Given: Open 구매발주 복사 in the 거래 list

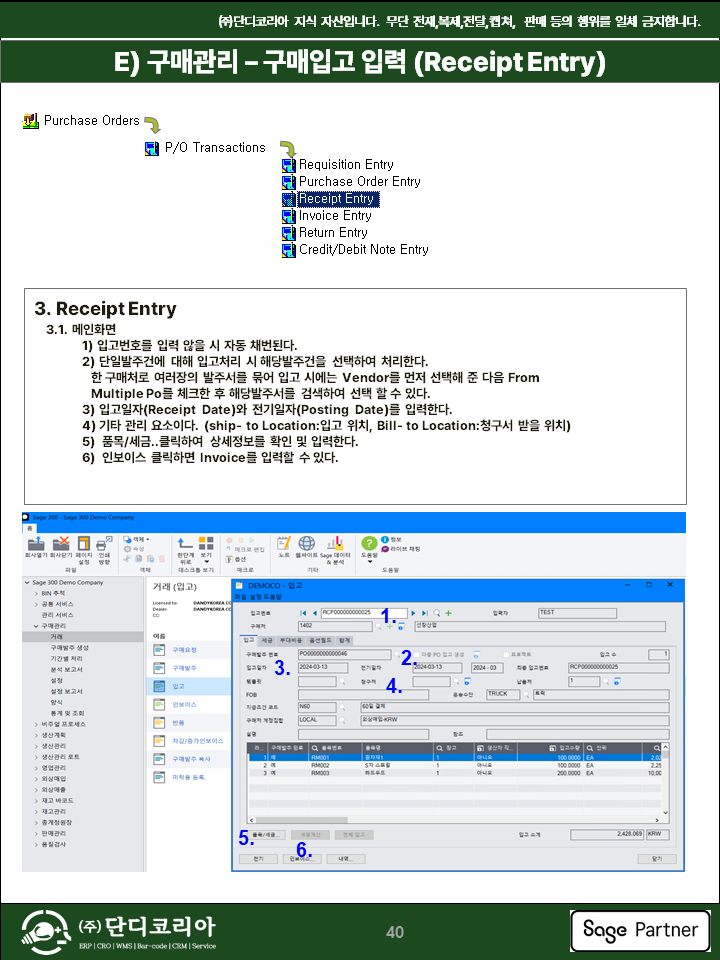Looking at the screenshot, I should pyautogui.click(x=191, y=759).
